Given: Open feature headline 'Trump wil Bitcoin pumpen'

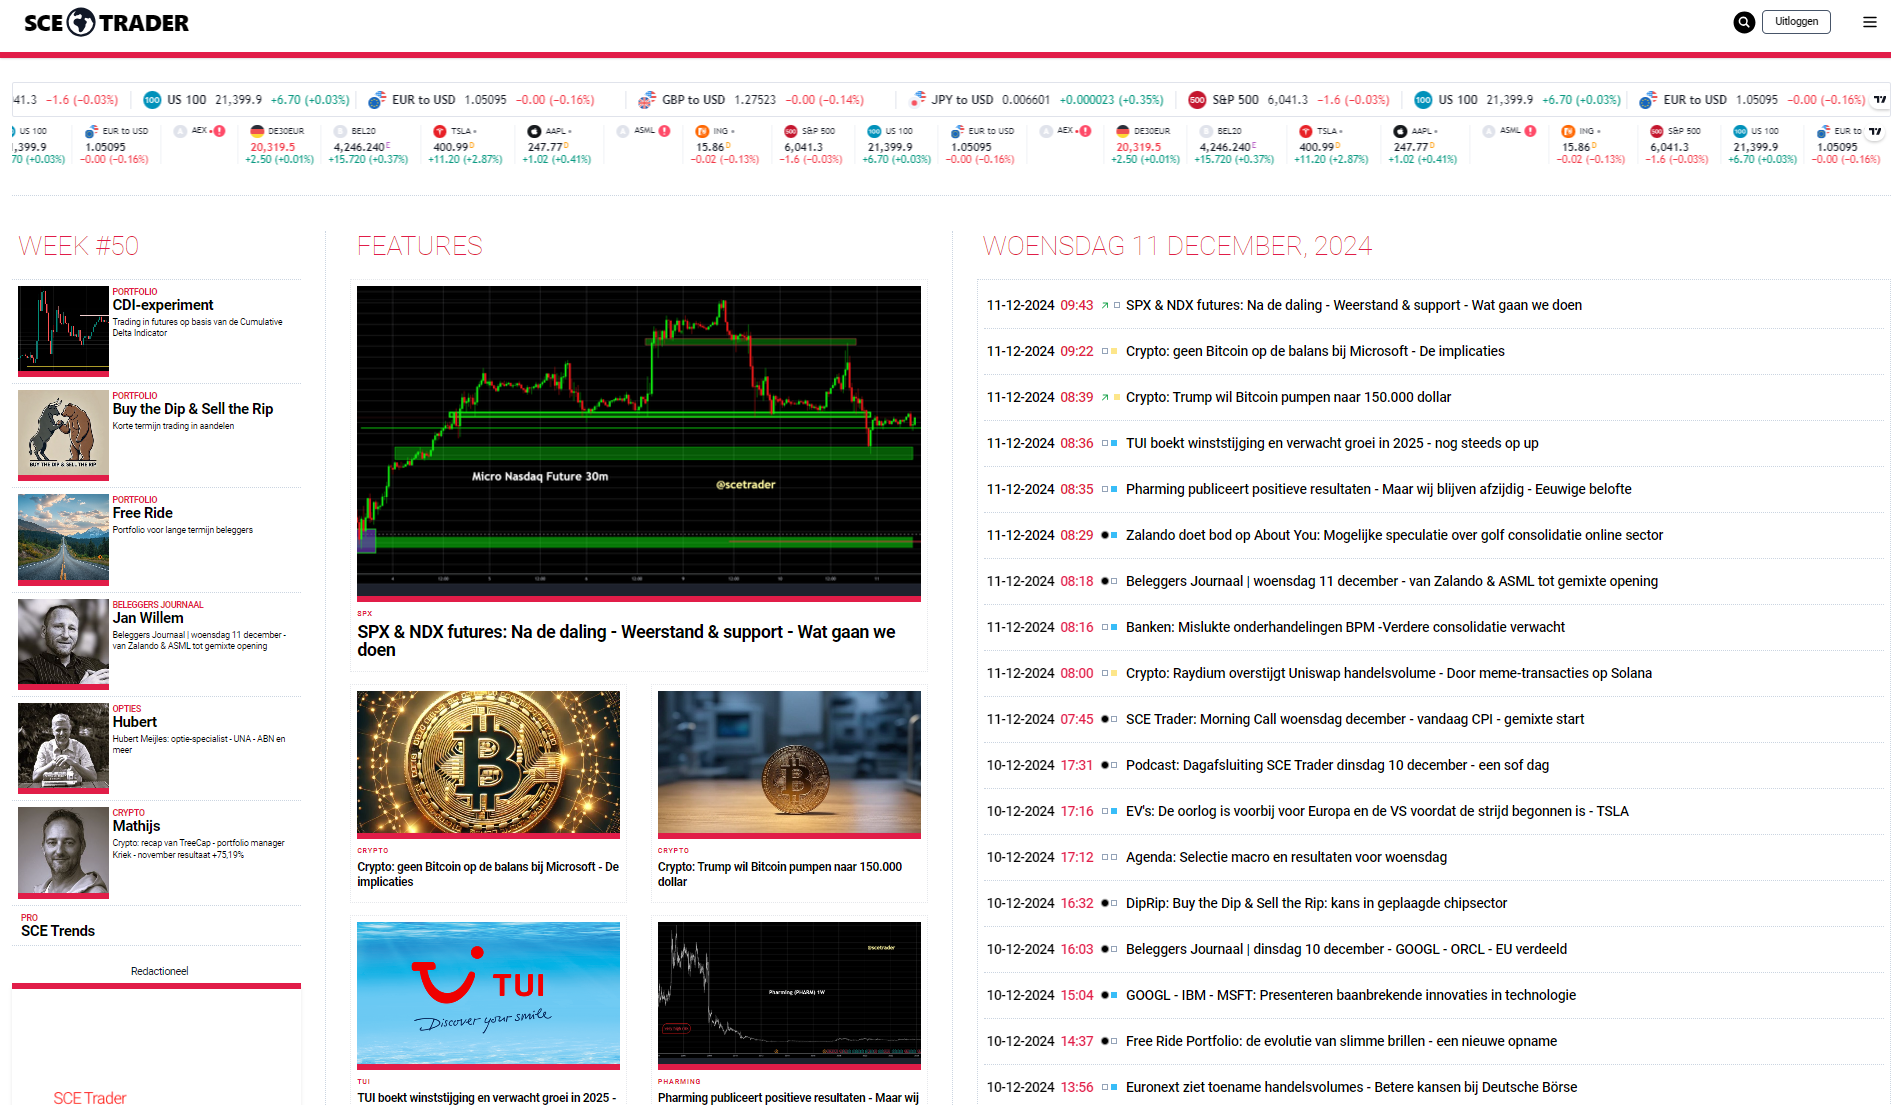Looking at the screenshot, I should tap(780, 874).
